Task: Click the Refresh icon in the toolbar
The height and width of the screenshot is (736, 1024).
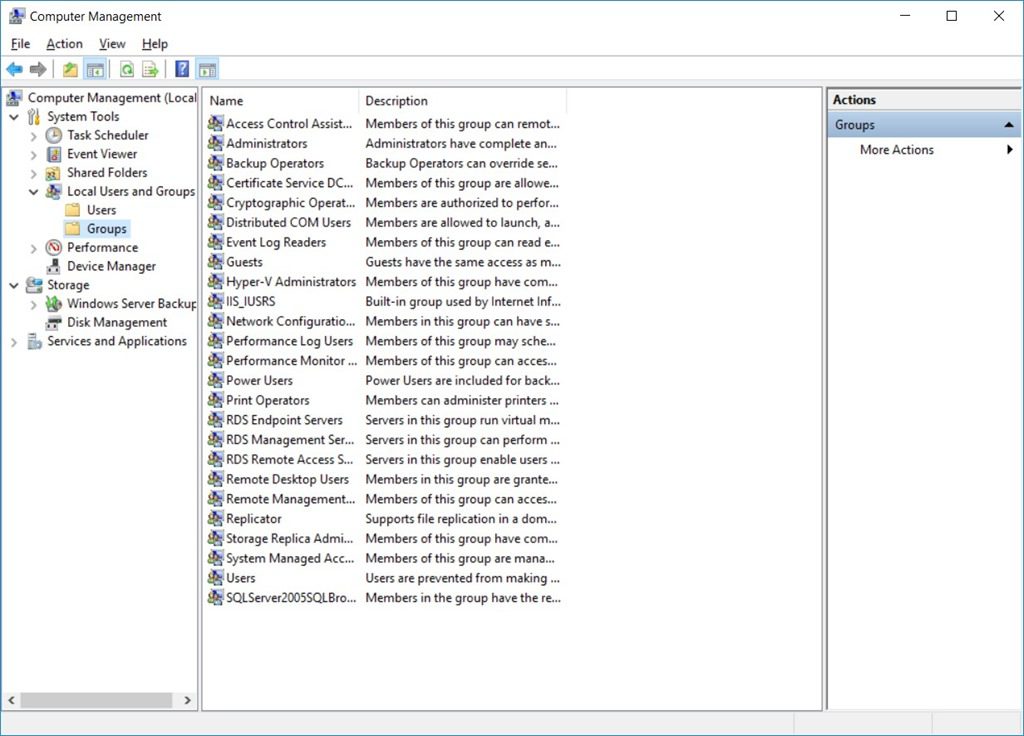Action: [x=126, y=69]
